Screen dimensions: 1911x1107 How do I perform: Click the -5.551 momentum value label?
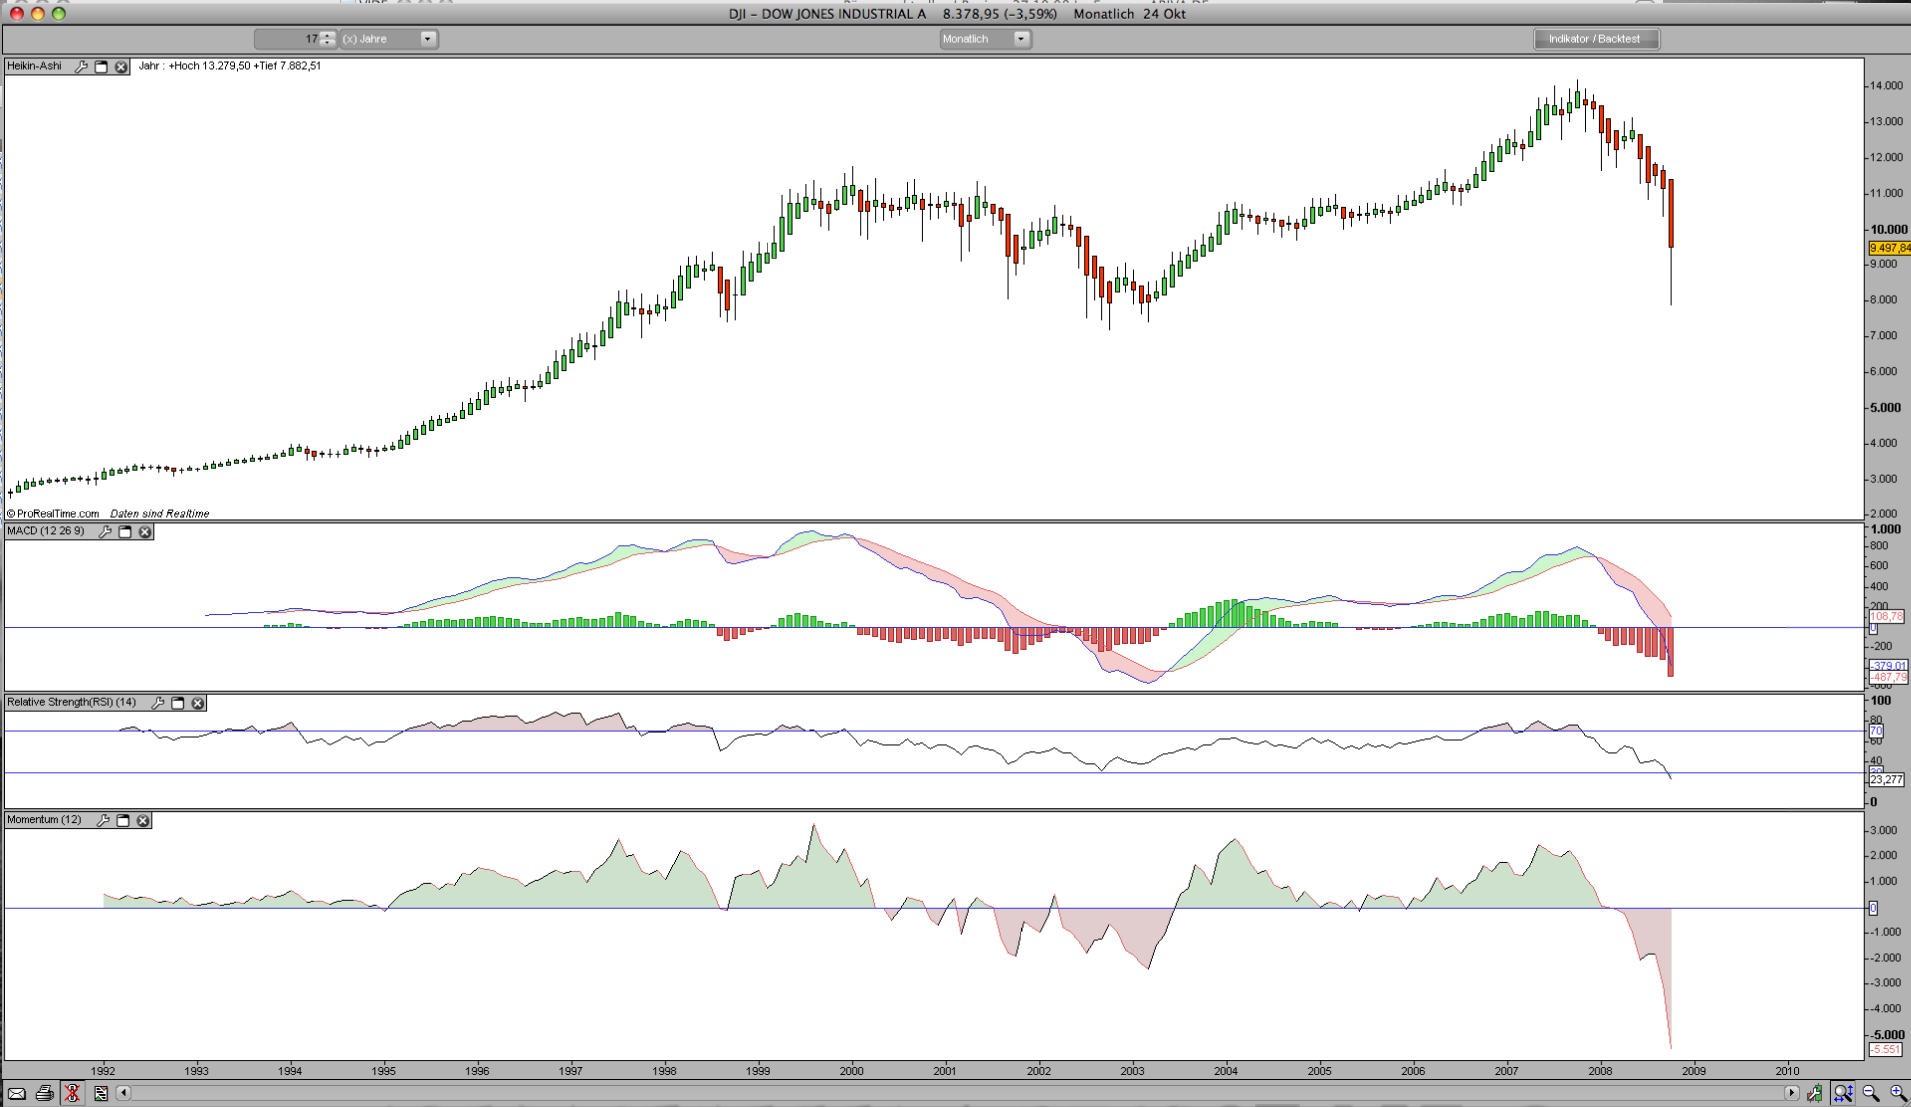1885,1049
